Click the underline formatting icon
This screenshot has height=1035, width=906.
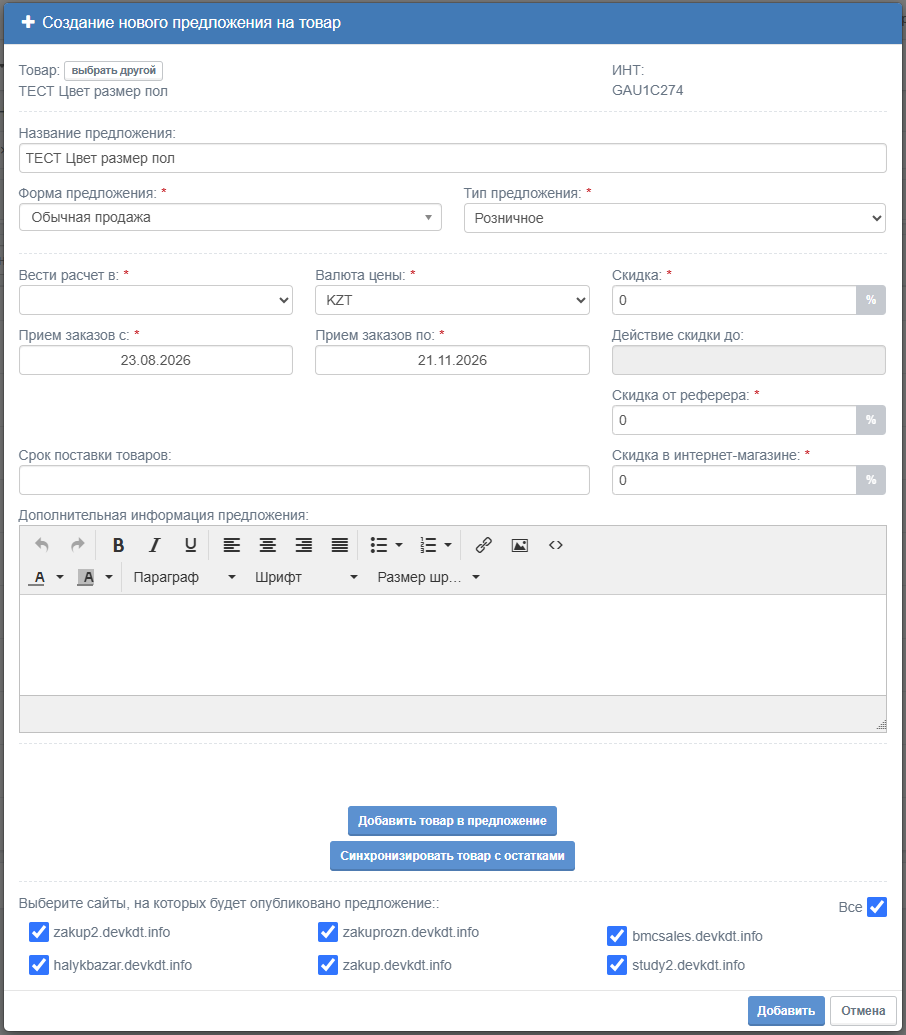(191, 545)
